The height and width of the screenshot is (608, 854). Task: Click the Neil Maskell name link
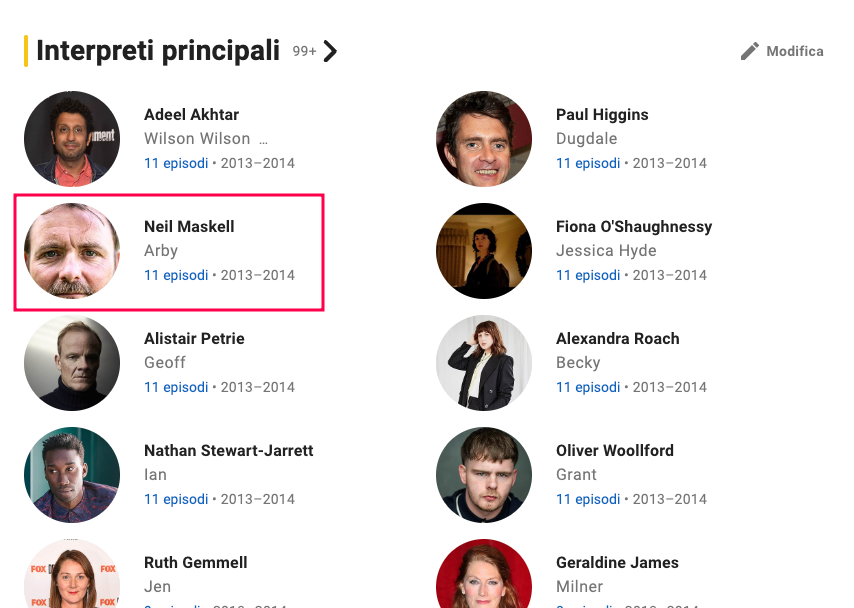point(189,227)
